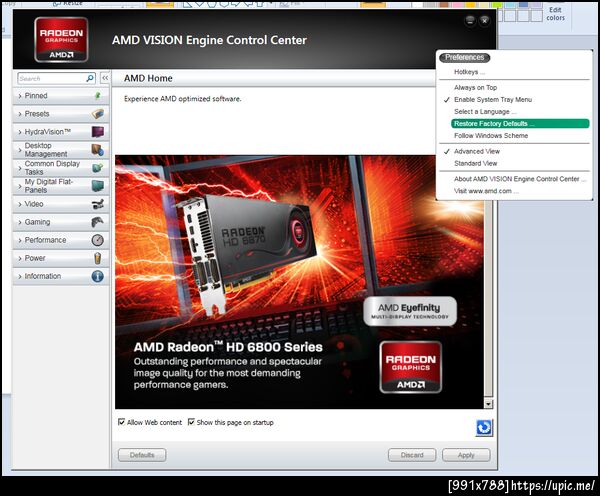Expand My Digital Flat-Panels section
Viewport: 600px width, 496px height.
[x=61, y=186]
